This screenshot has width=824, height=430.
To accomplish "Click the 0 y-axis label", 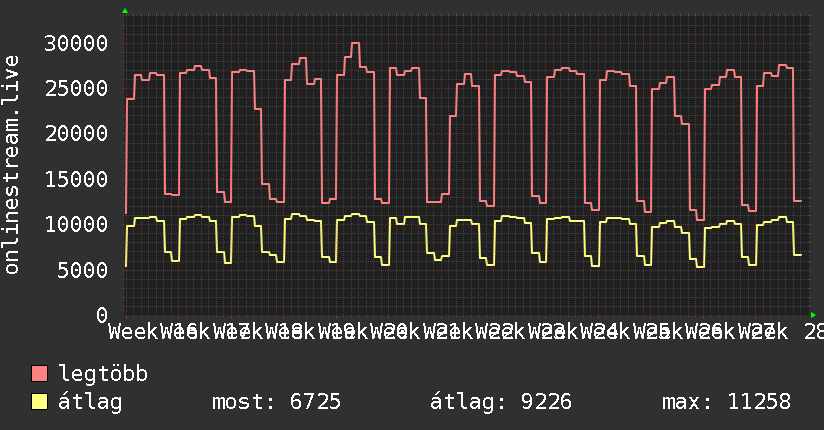I will [x=102, y=315].
